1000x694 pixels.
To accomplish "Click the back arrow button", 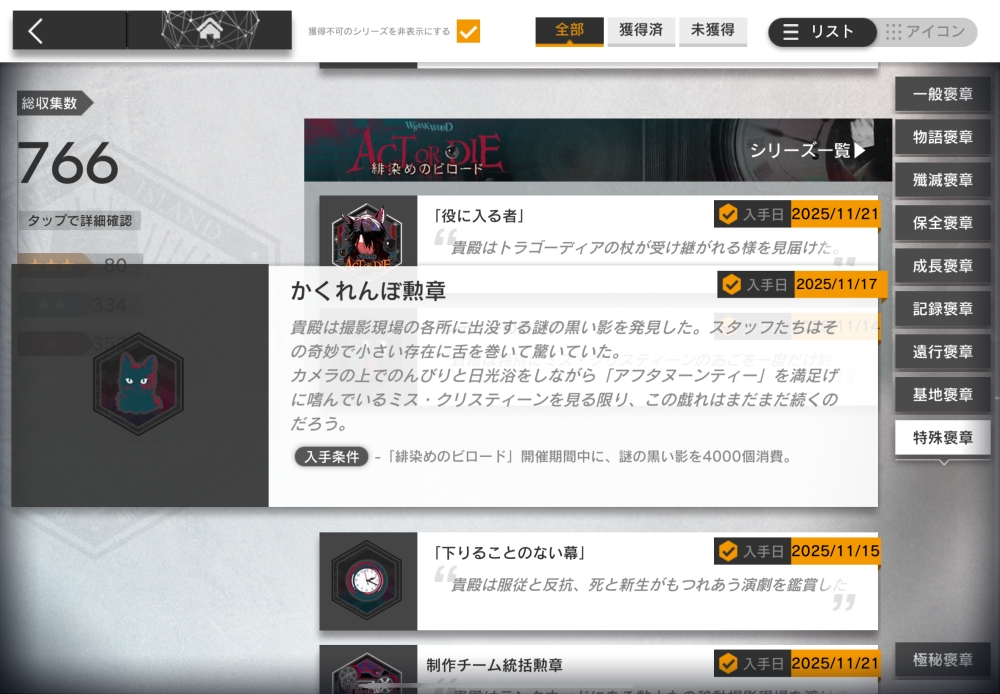I will (37, 31).
